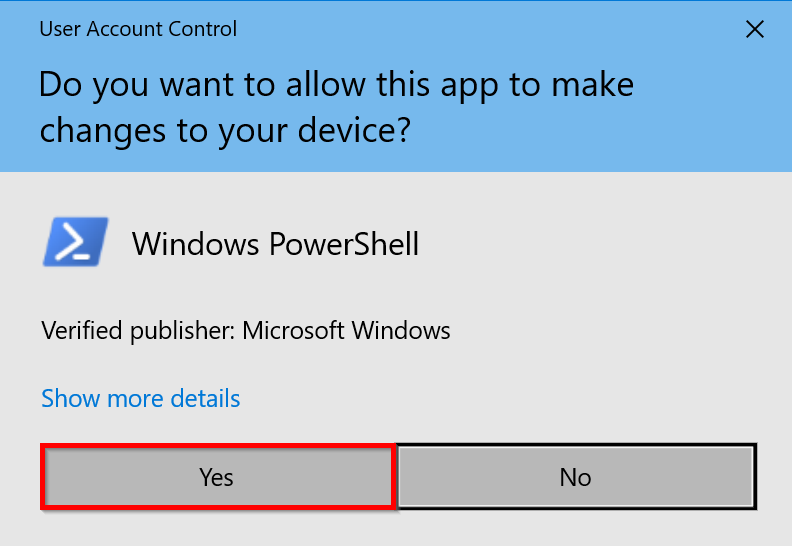Reject PowerShell elevation with the No button

[x=575, y=477]
